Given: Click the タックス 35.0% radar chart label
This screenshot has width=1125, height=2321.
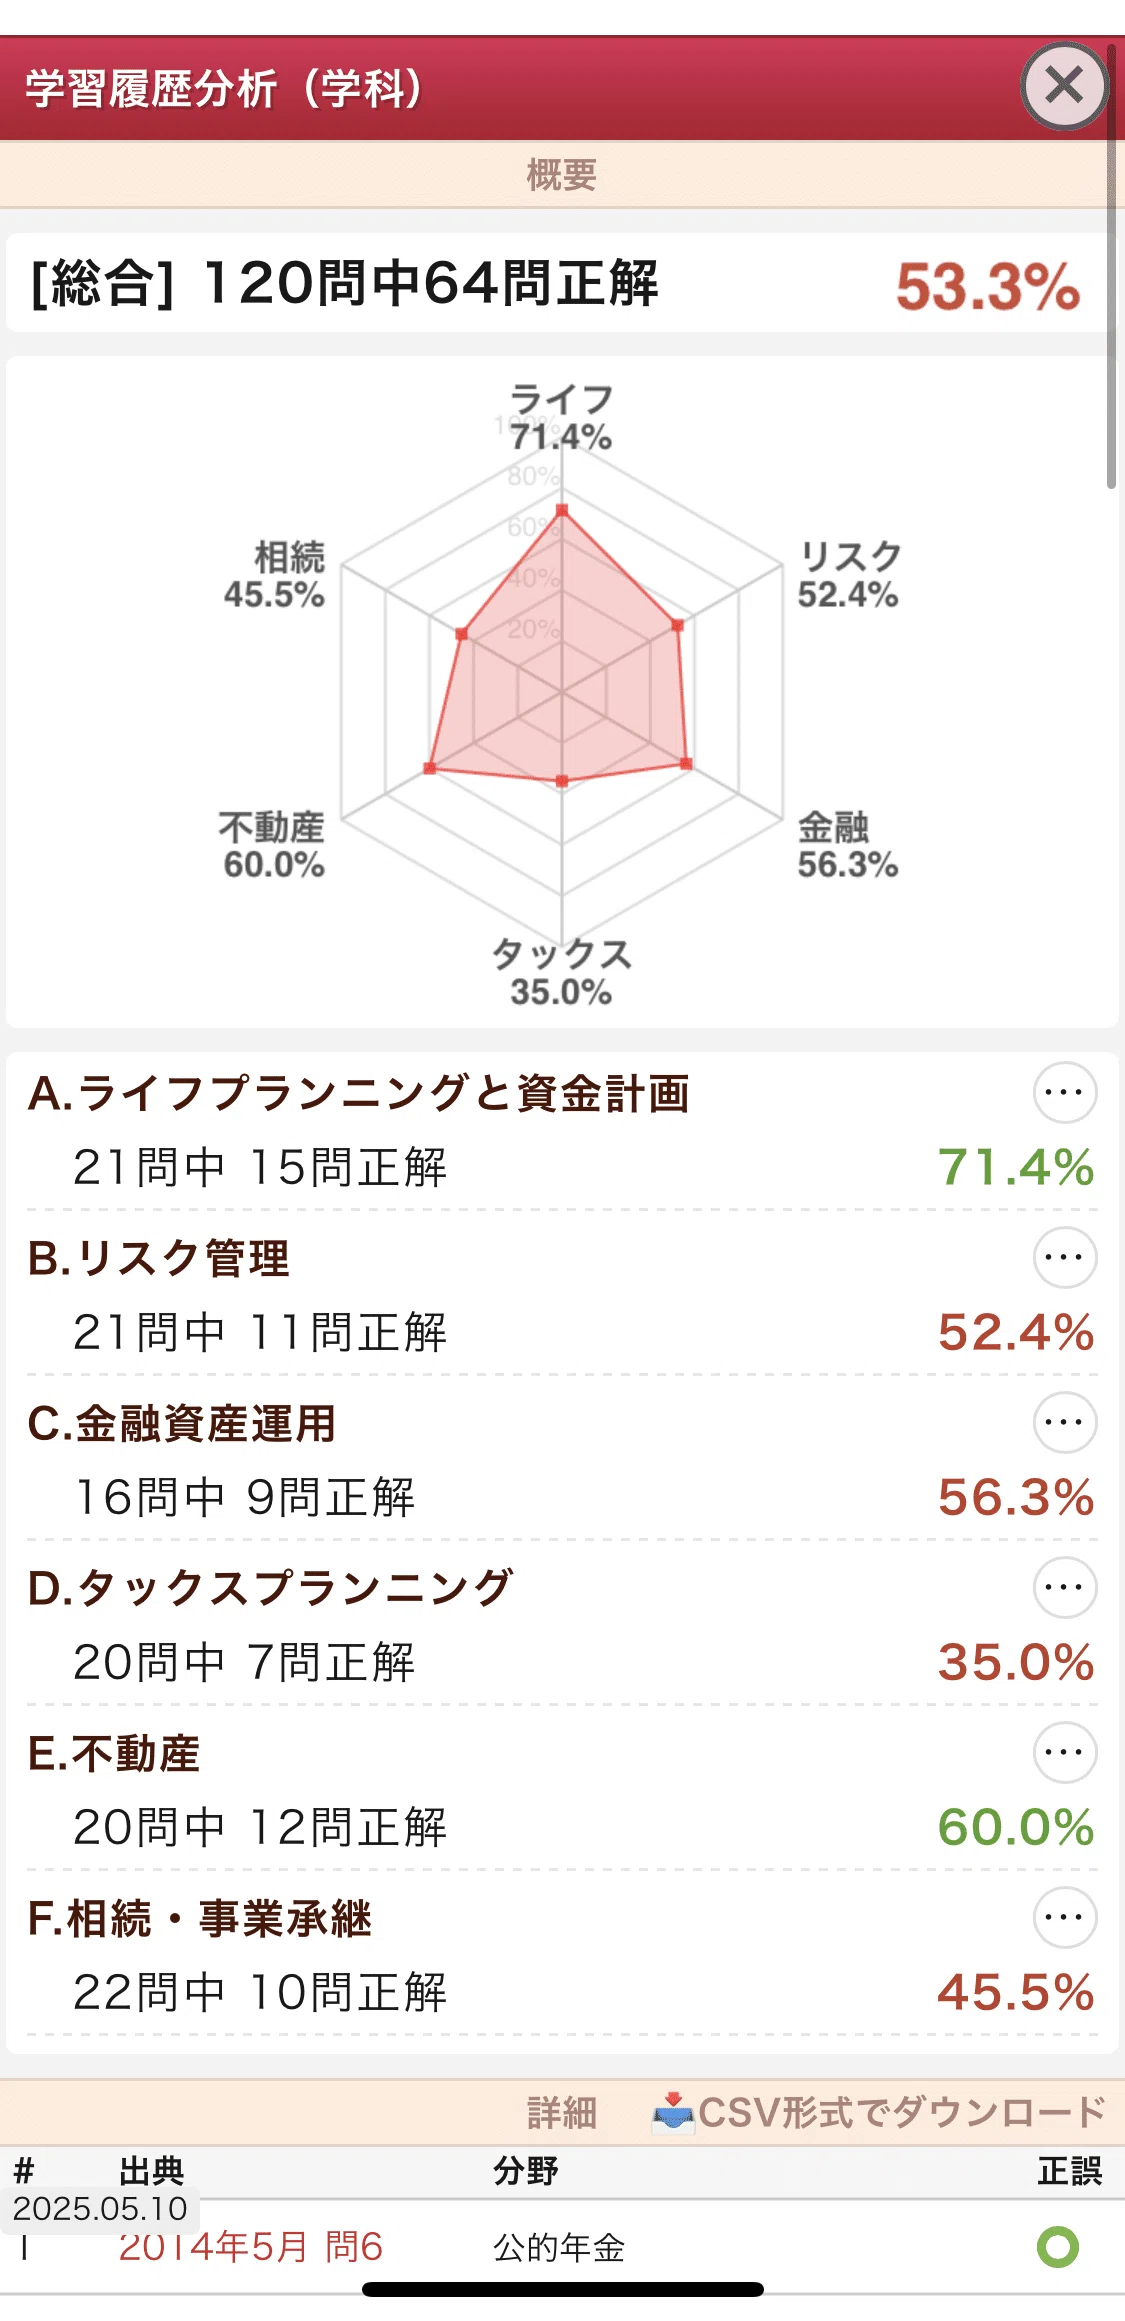Looking at the screenshot, I should point(561,972).
